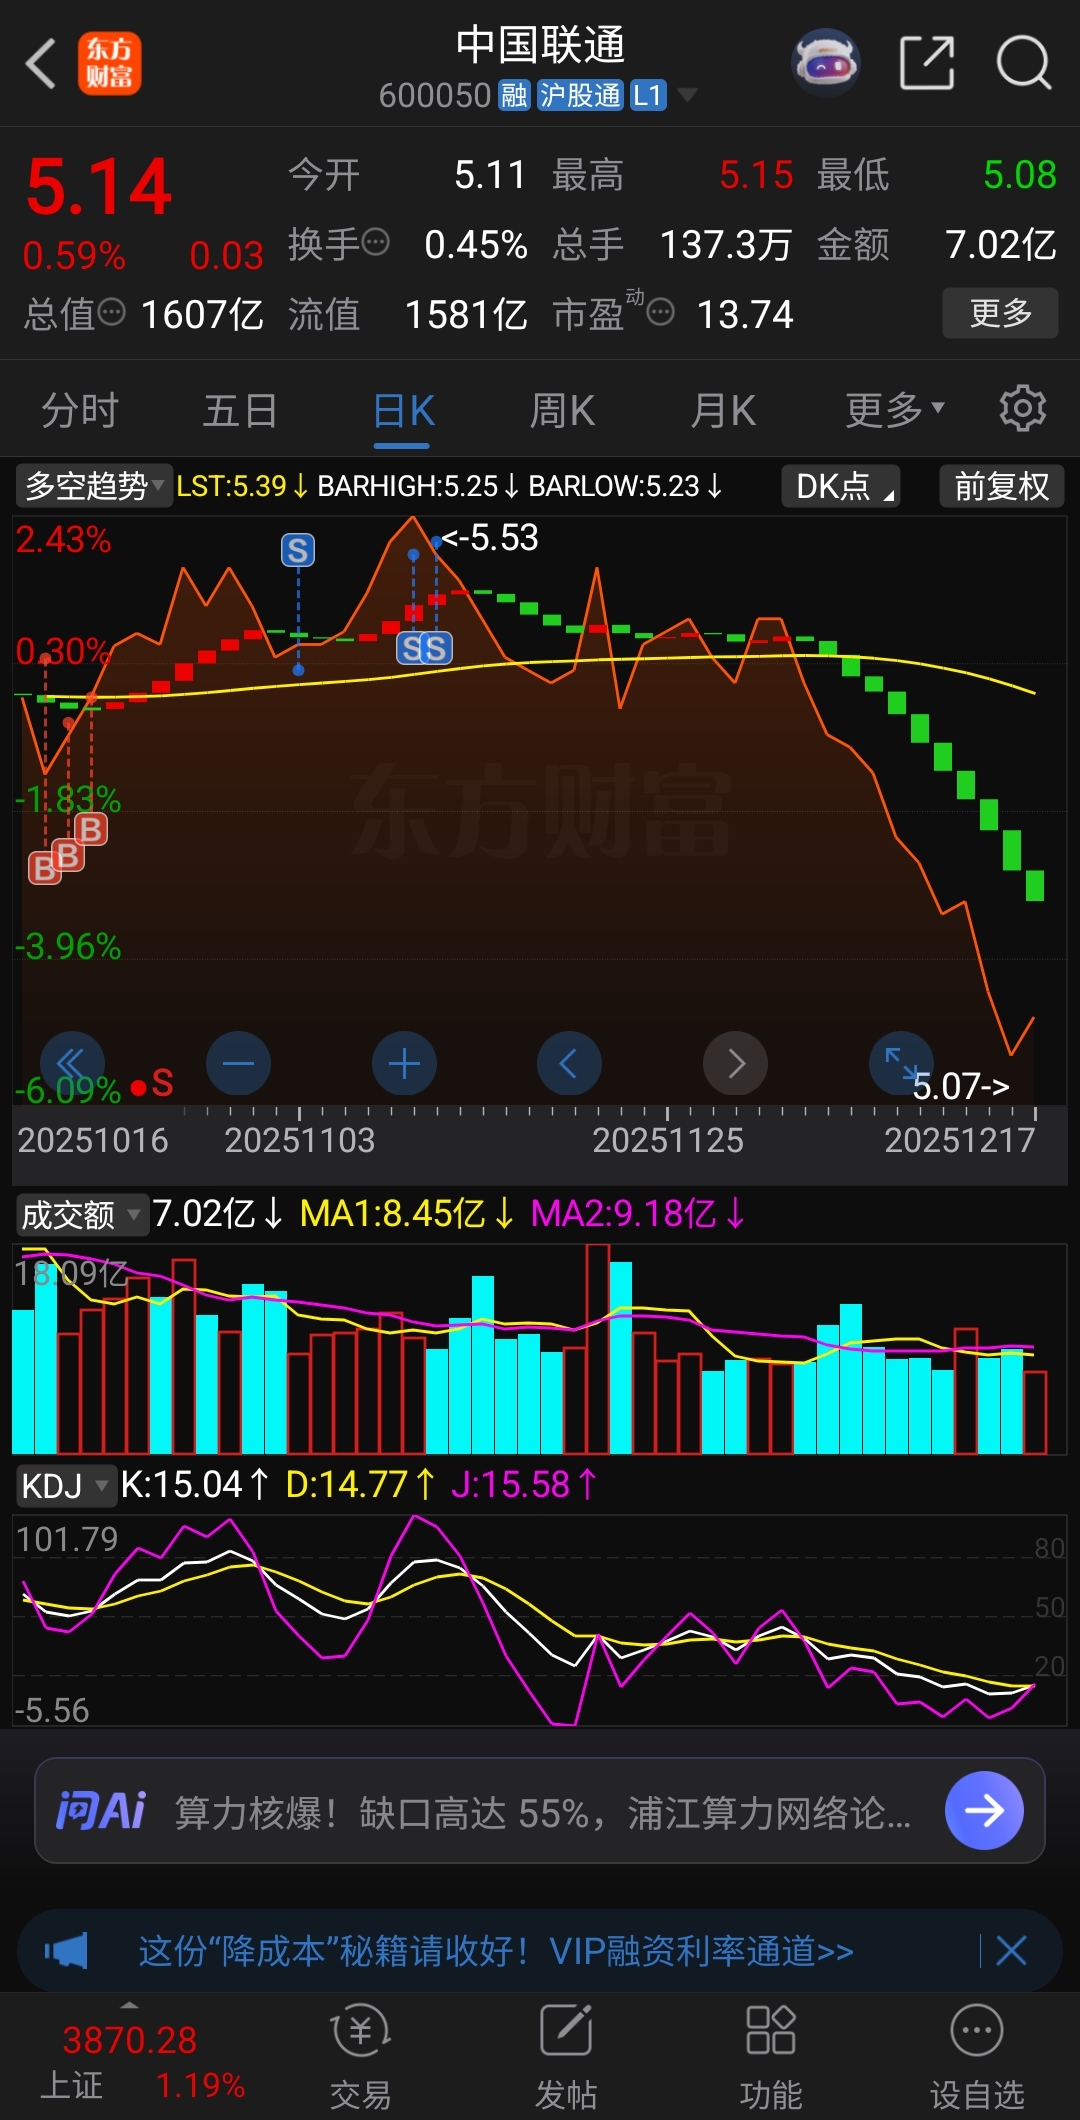The height and width of the screenshot is (2120, 1080).
Task: Jump to earliest data double-left arrow
Action: pos(72,1063)
